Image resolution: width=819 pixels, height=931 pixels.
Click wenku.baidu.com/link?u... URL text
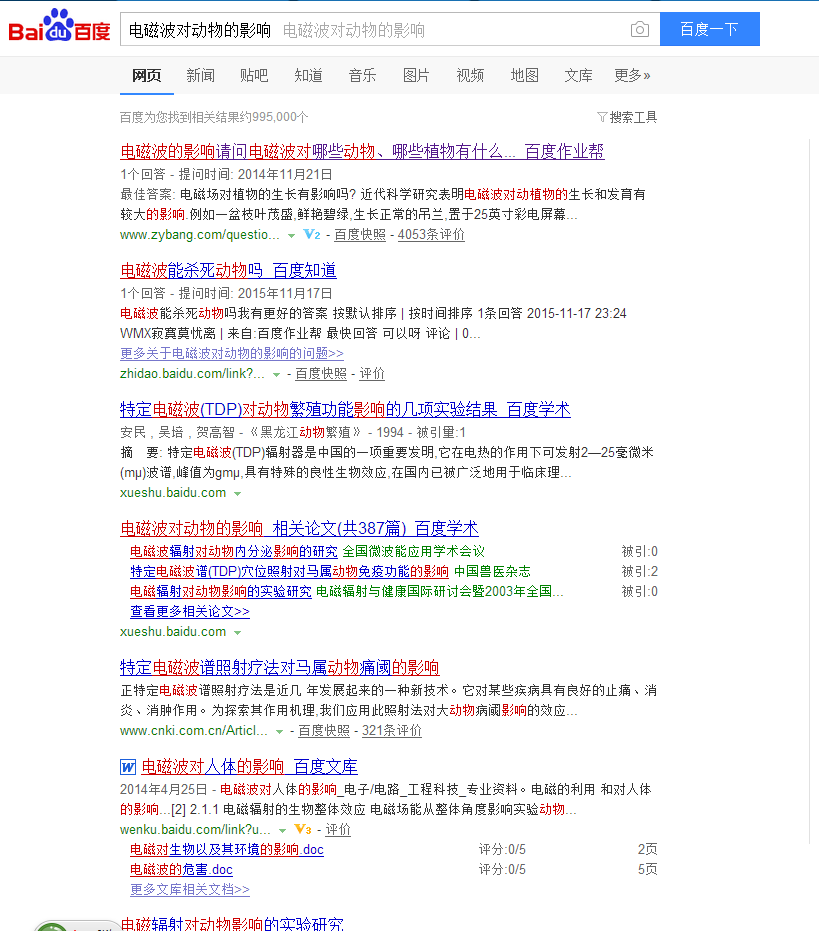click(195, 829)
